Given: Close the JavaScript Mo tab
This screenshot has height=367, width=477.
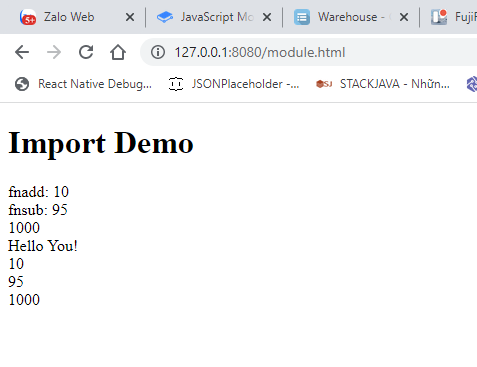Looking at the screenshot, I should click(267, 17).
